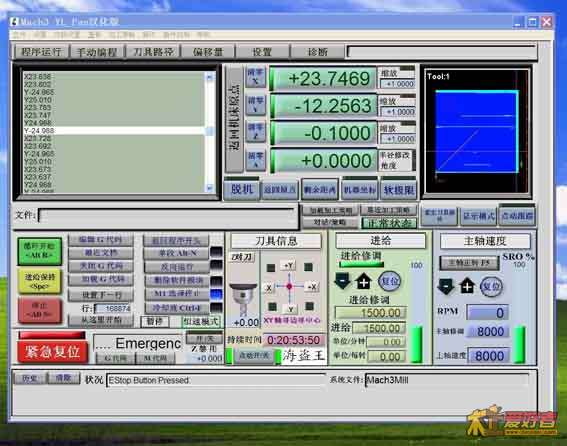
Task: Click the -X edge finder button
Action: point(269,288)
